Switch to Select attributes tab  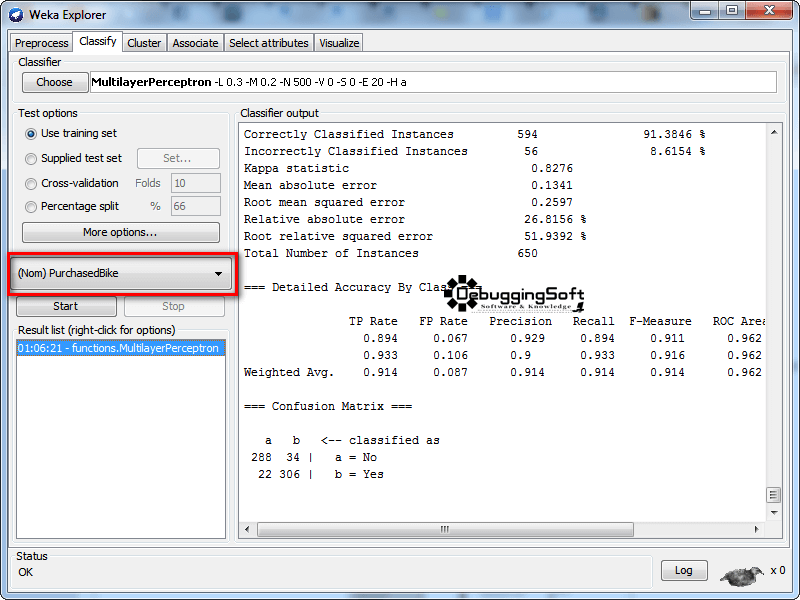click(x=268, y=43)
